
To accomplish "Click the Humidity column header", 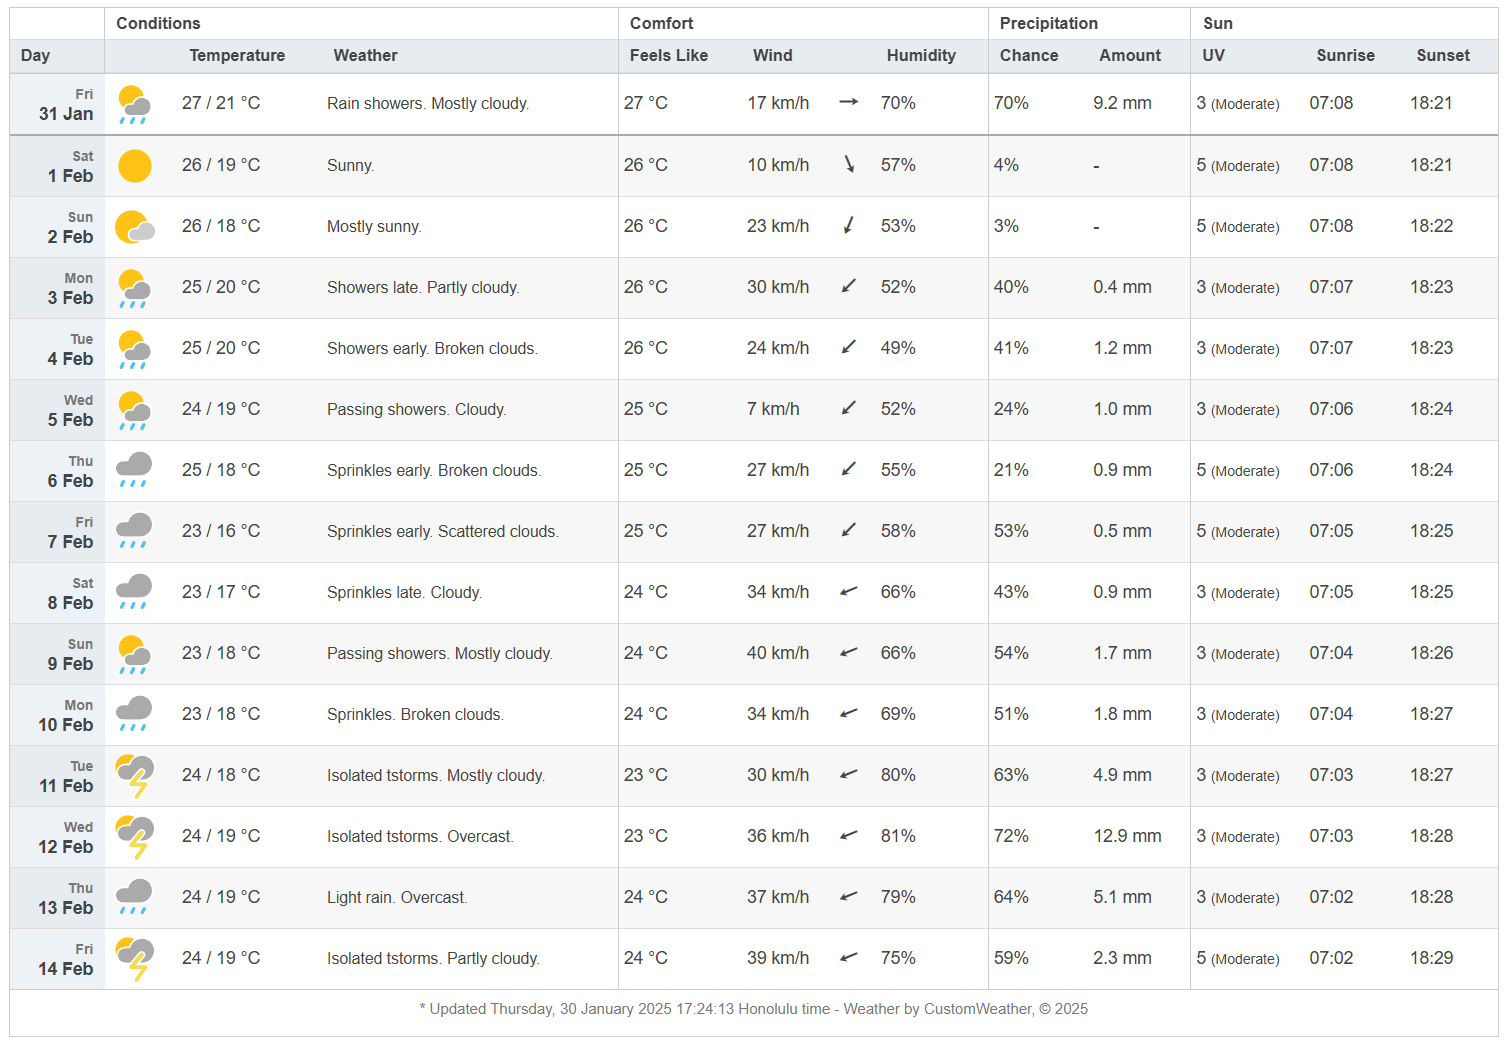I will [x=920, y=56].
